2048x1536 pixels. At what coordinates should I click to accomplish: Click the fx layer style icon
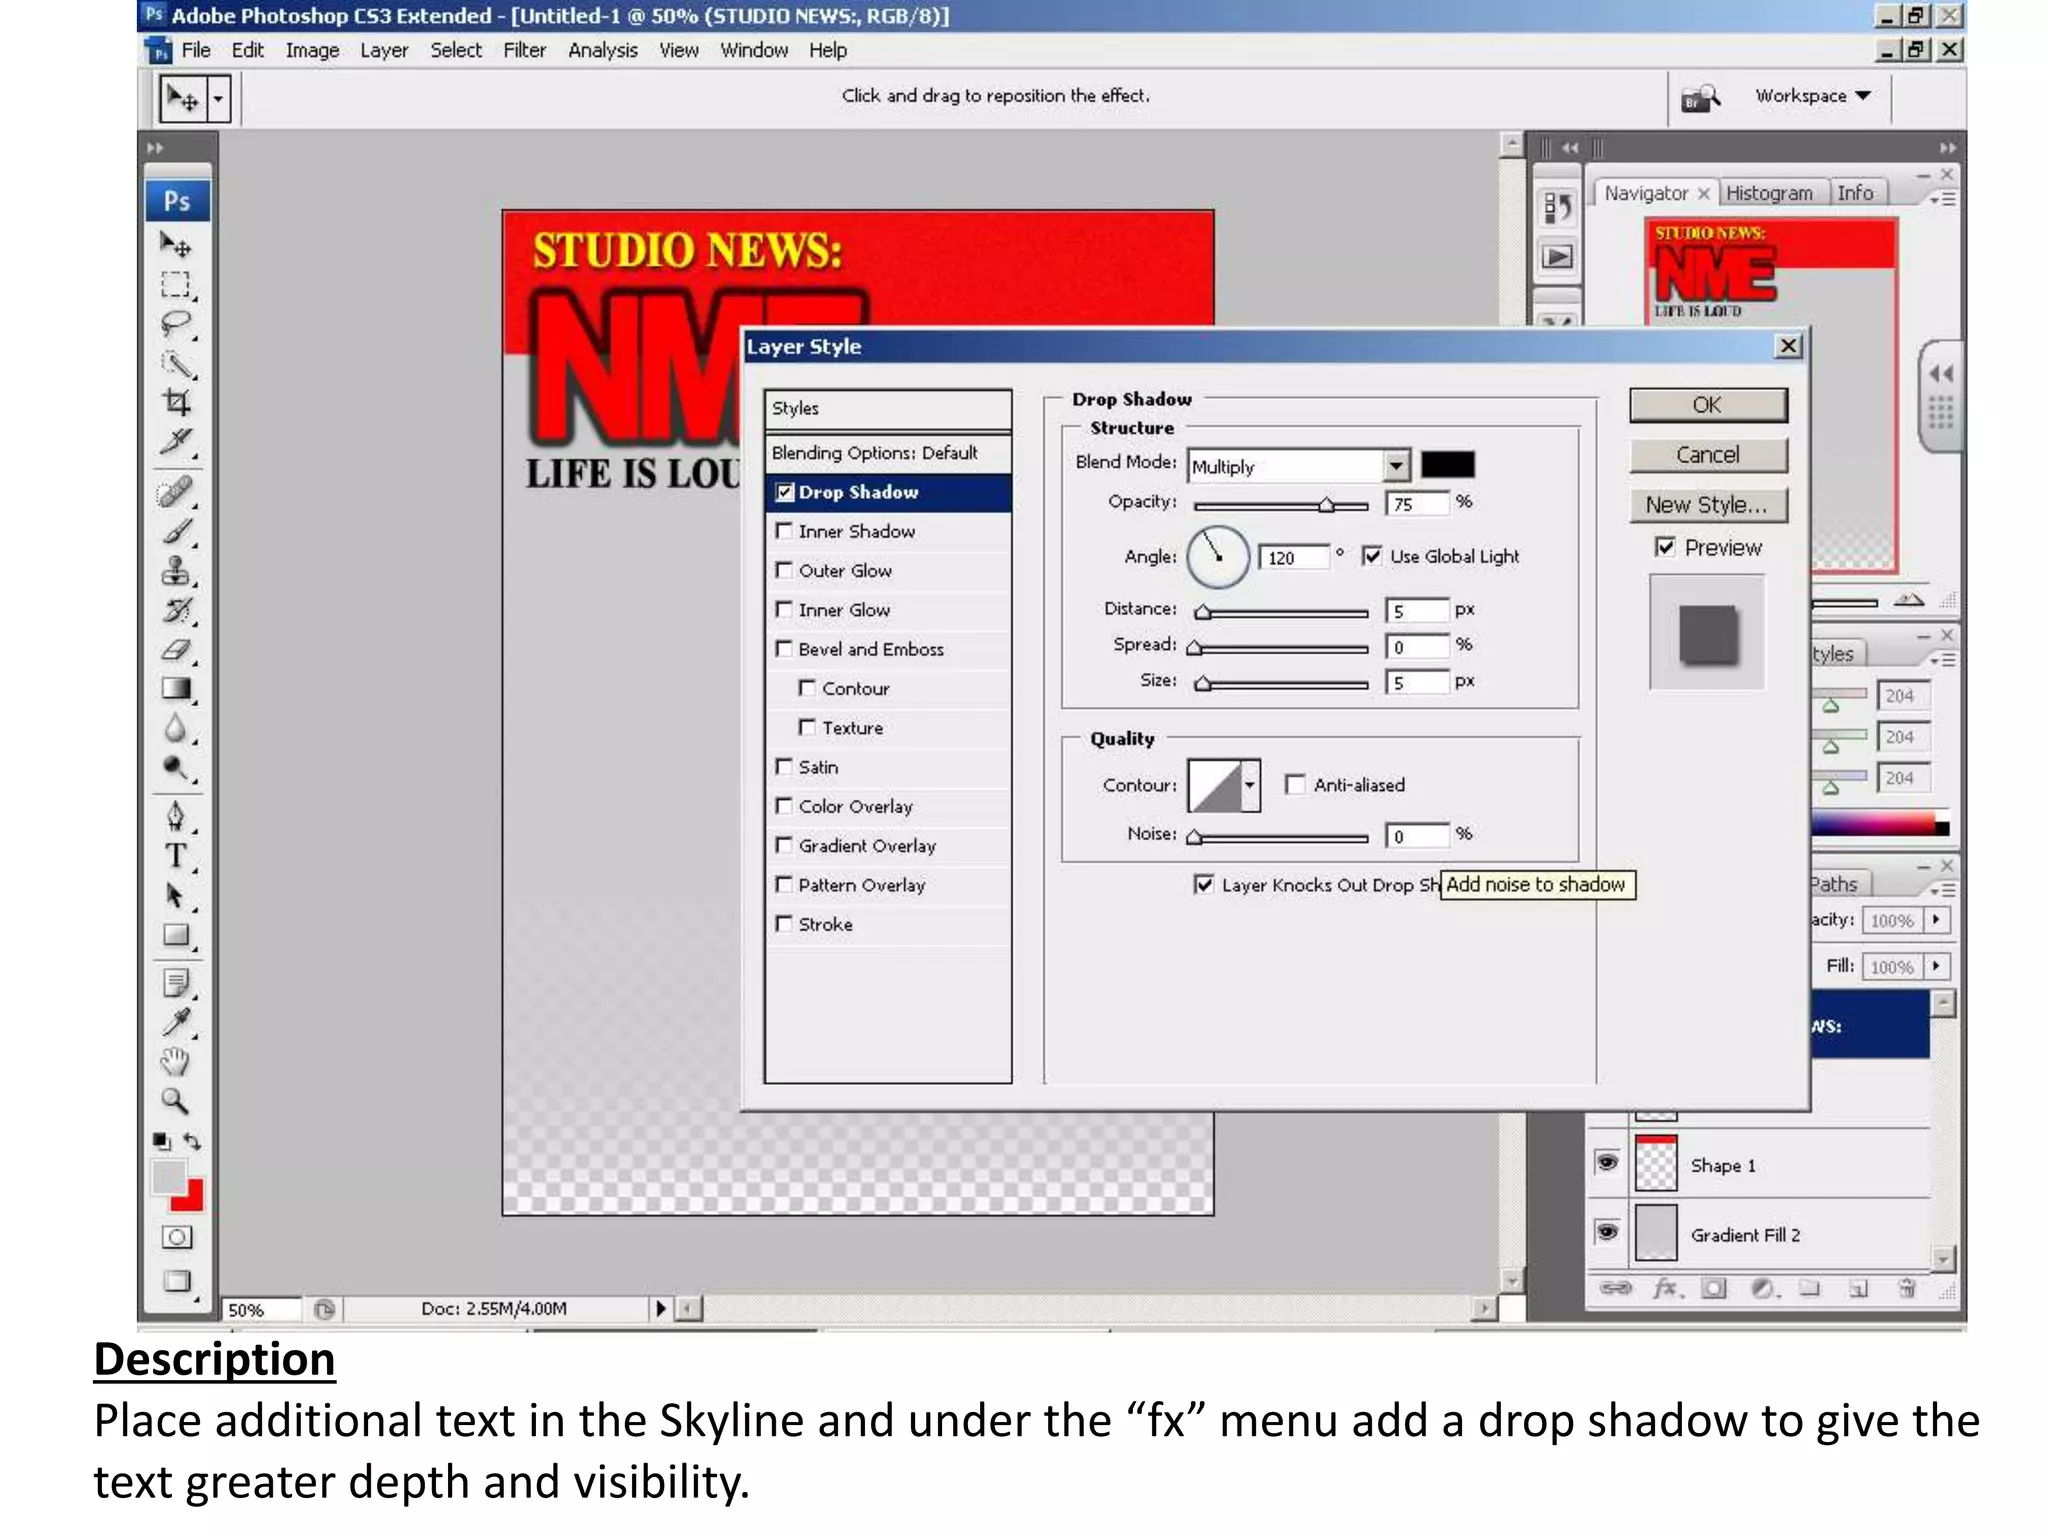[x=1666, y=1289]
